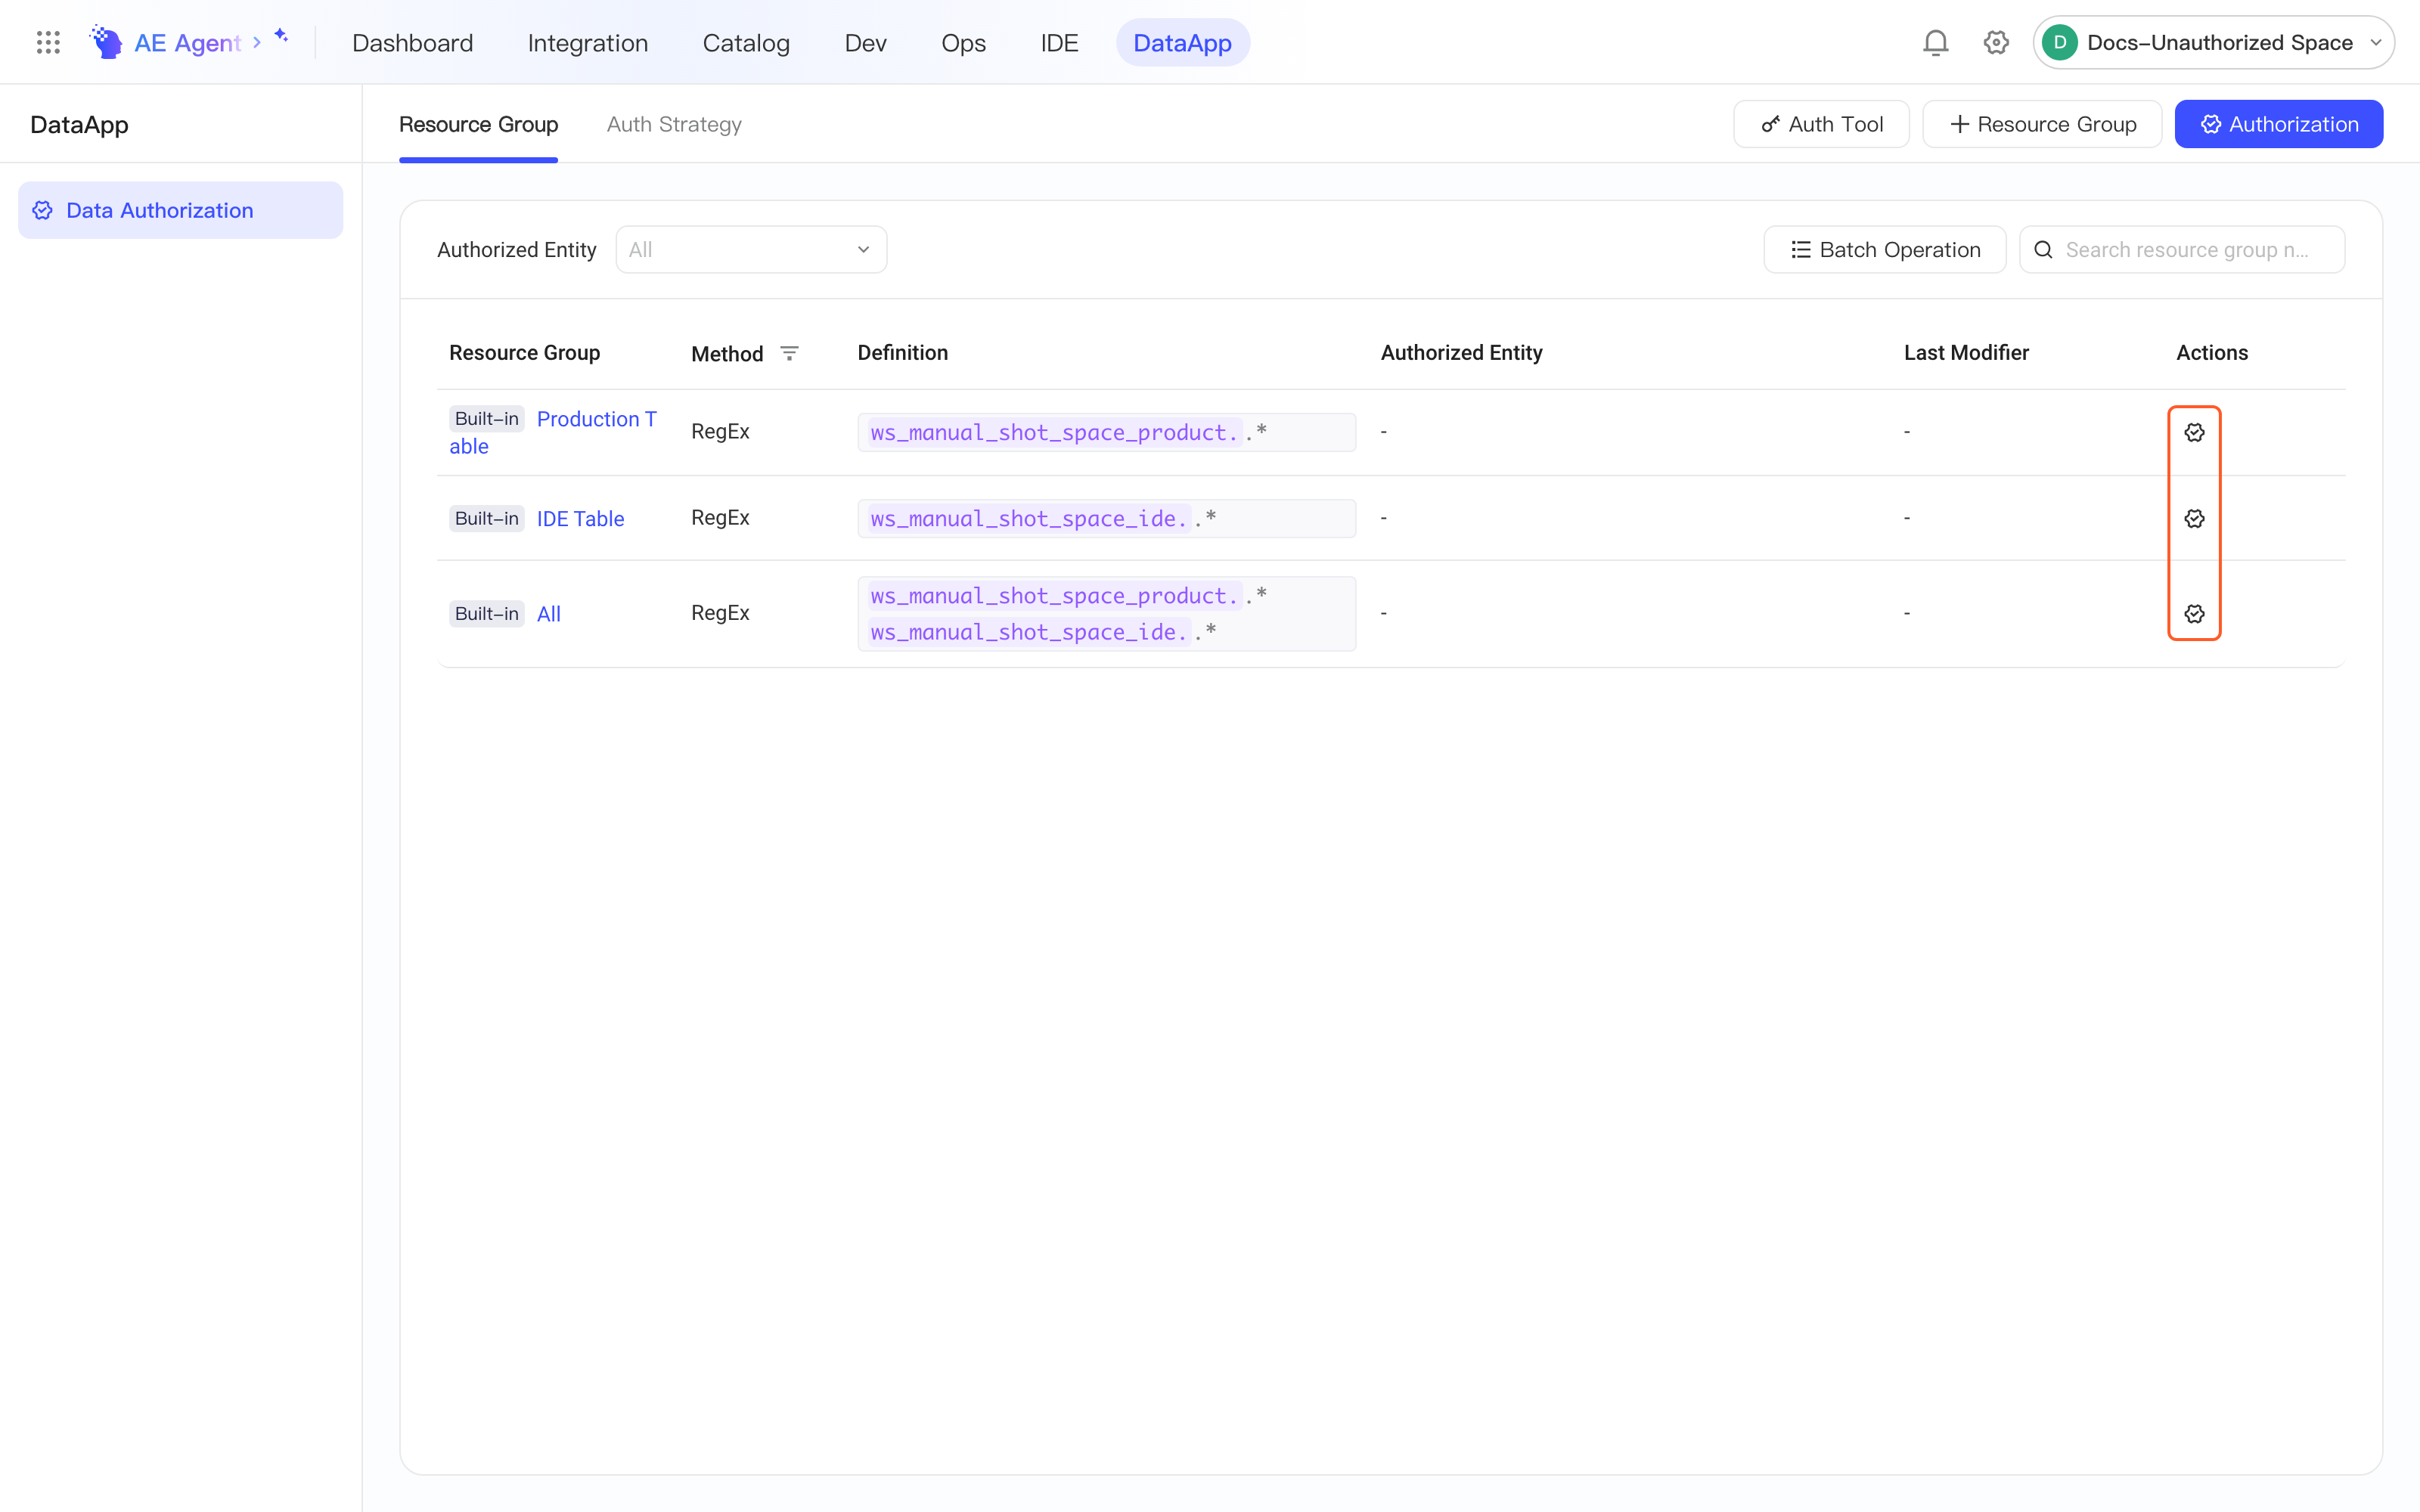Click the Last Modifier column header

1966,353
